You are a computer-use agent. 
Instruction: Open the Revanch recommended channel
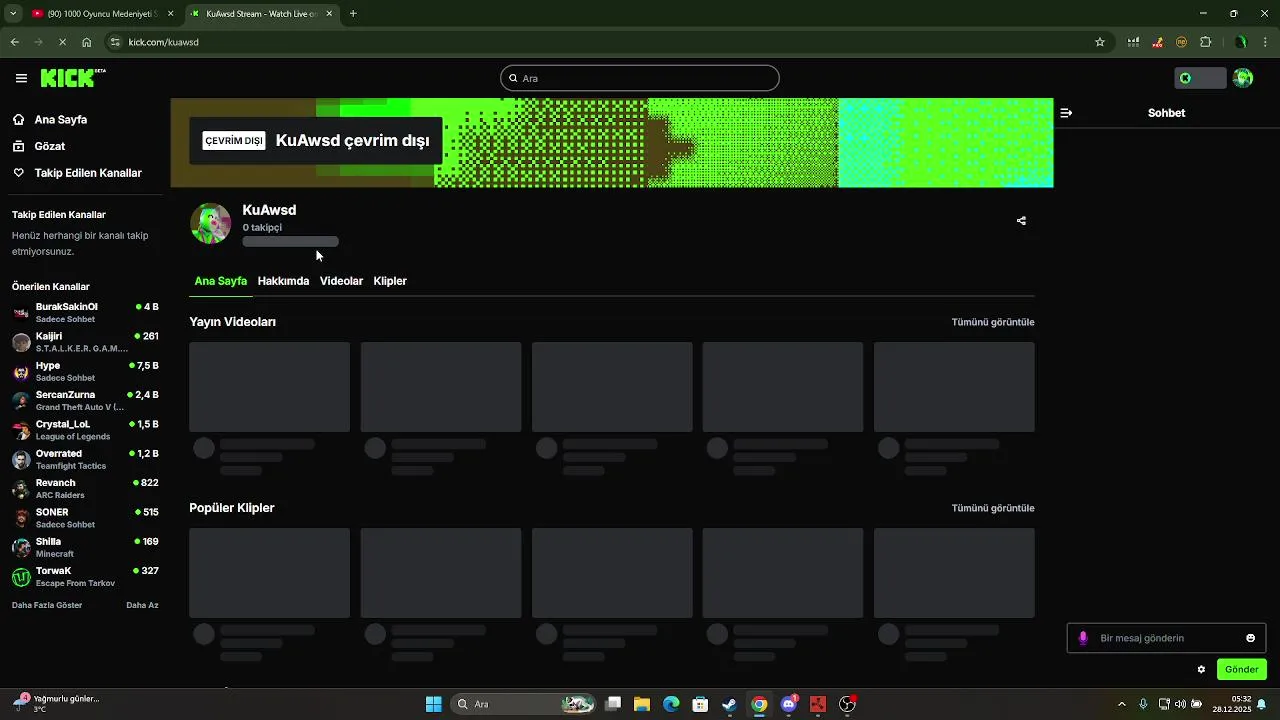pos(85,488)
